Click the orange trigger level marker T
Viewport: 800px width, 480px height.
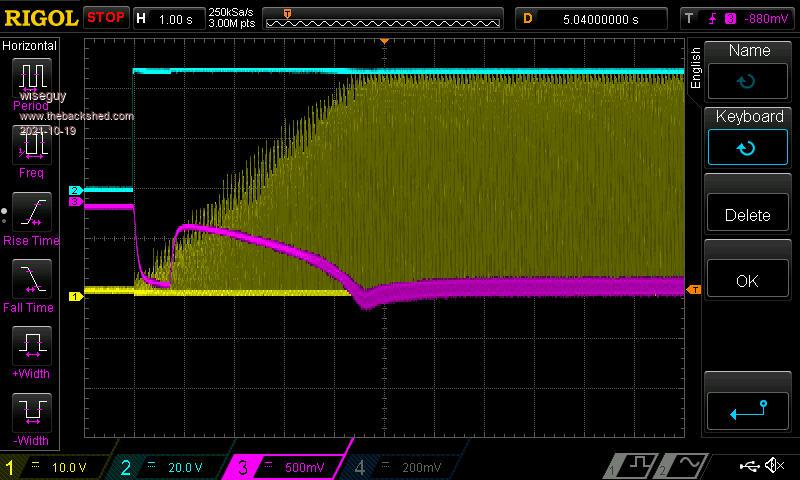(694, 289)
